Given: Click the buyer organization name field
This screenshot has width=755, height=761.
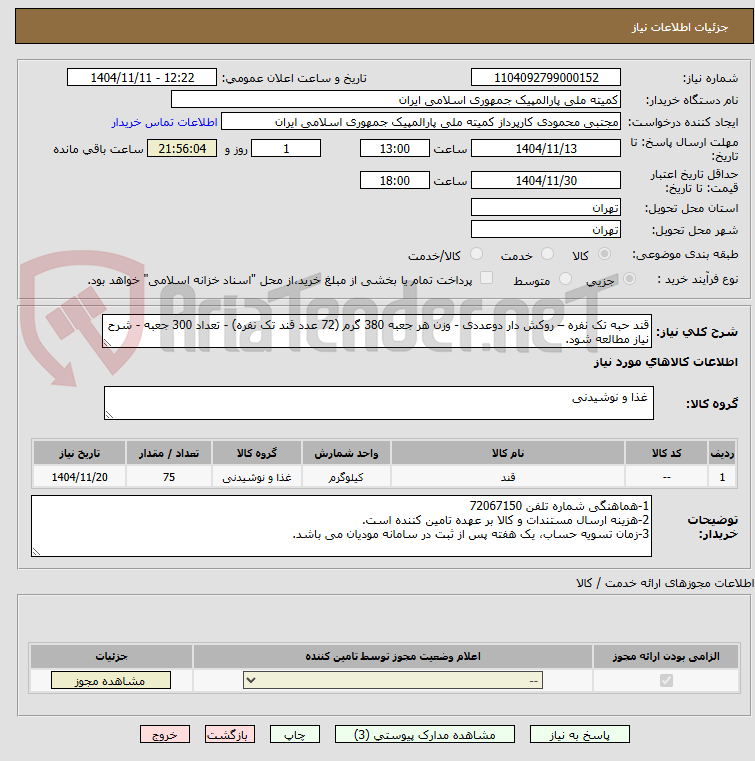Looking at the screenshot, I should [395, 100].
